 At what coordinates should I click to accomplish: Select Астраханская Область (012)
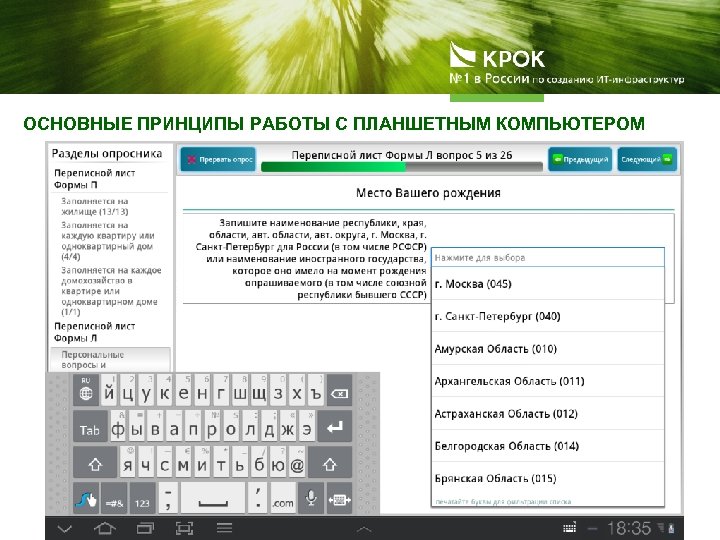point(547,413)
